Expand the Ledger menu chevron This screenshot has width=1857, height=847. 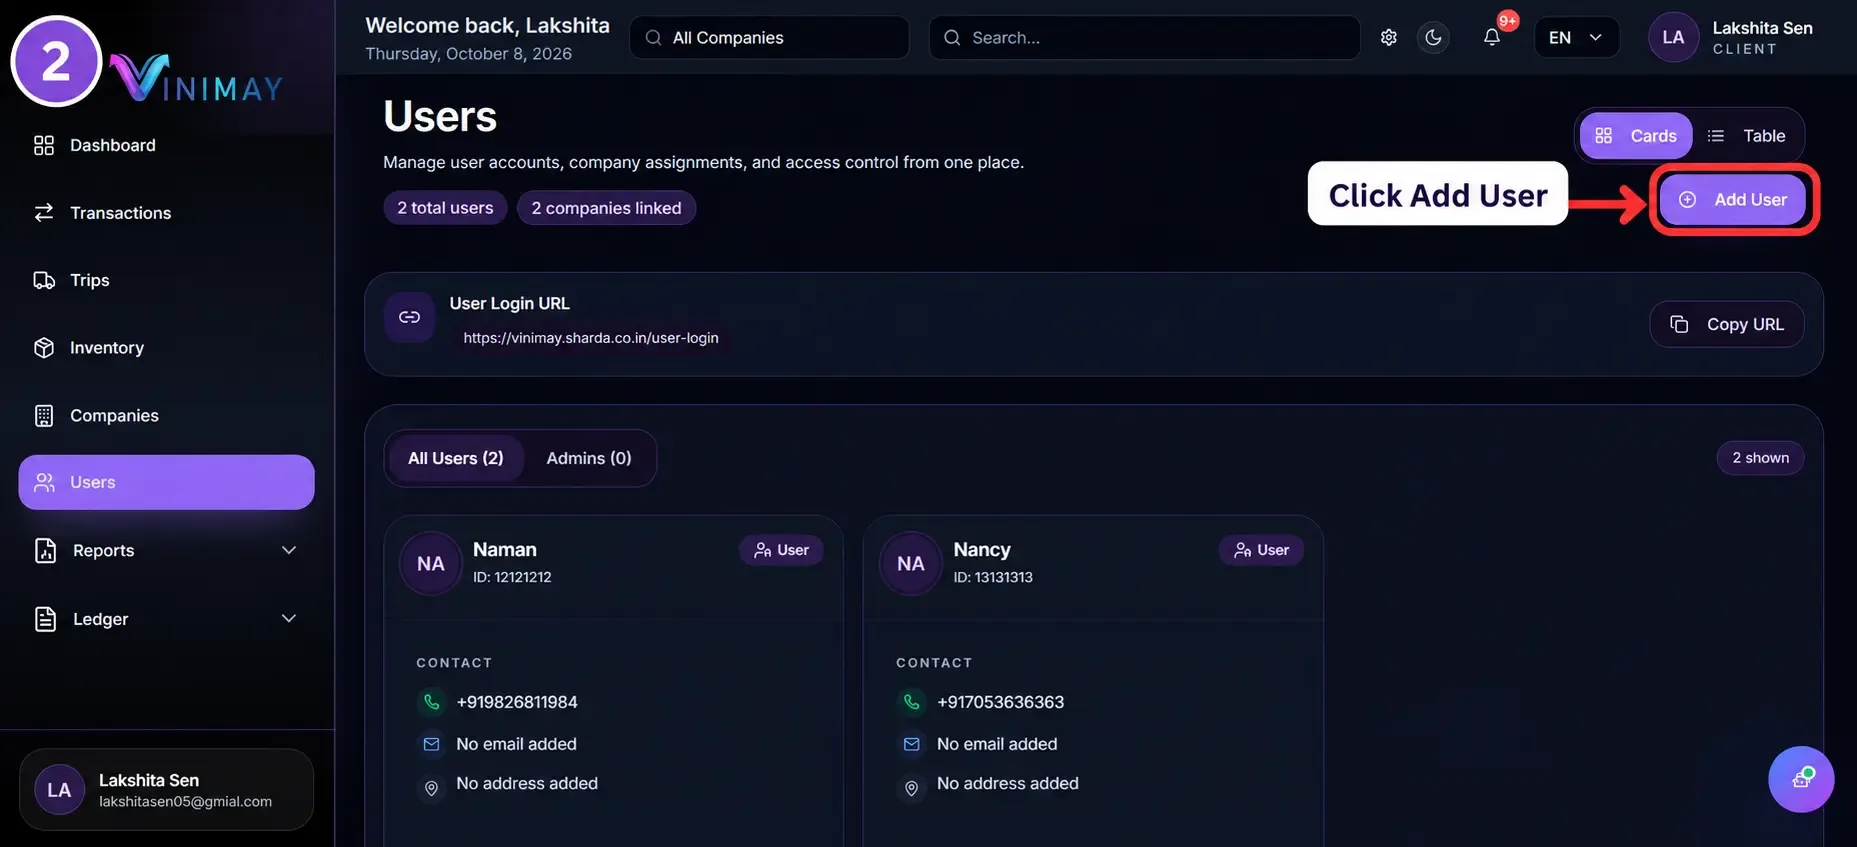coord(289,618)
